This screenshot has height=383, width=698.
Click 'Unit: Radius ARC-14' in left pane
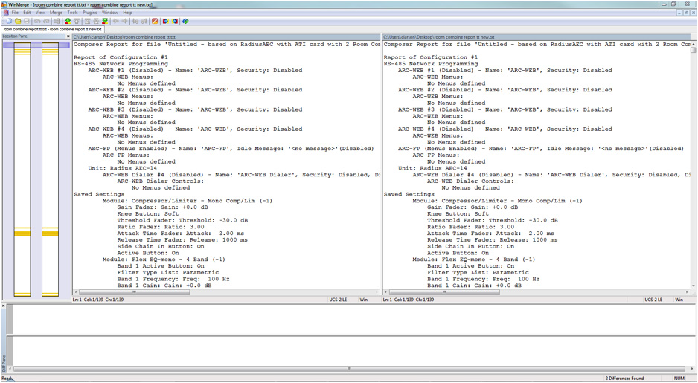122,168
